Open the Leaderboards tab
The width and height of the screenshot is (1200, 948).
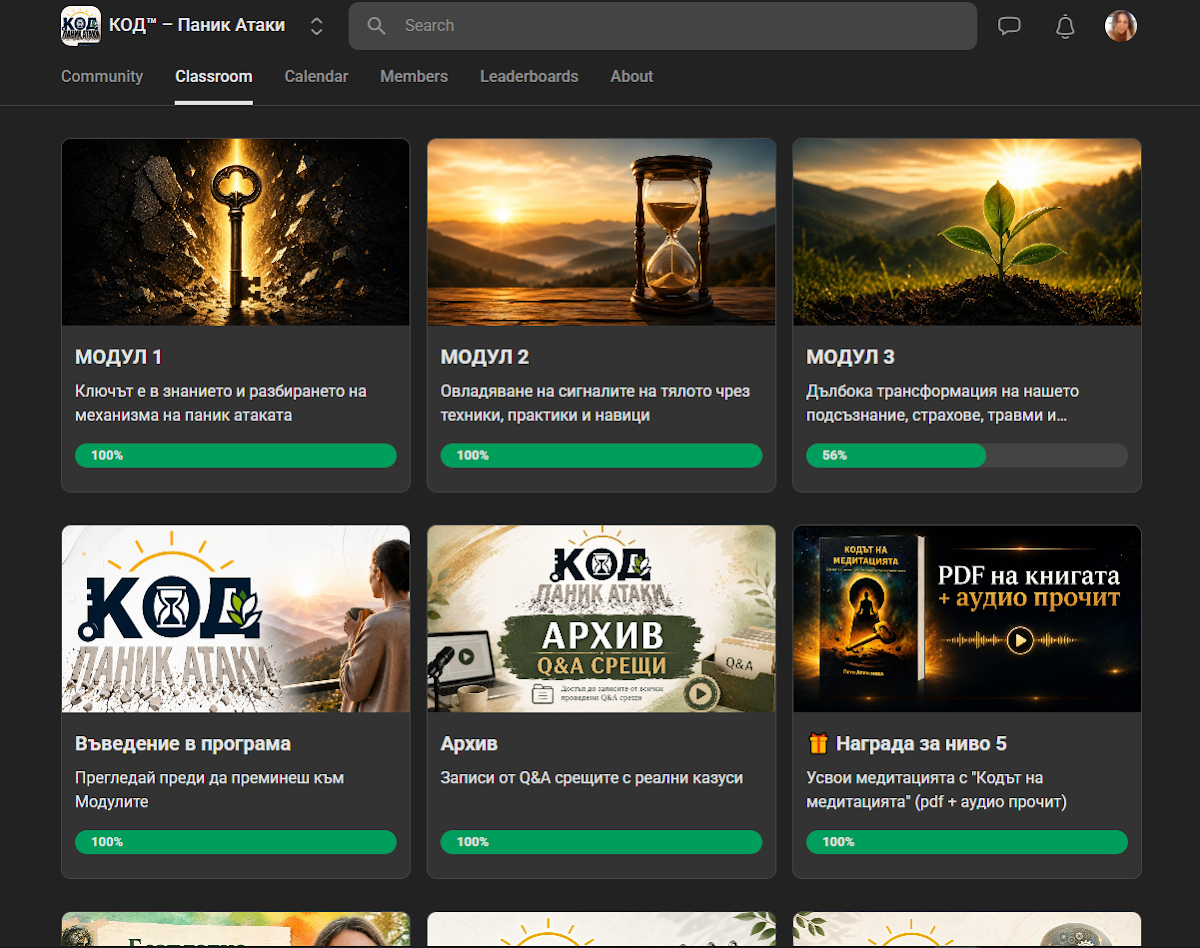click(529, 76)
